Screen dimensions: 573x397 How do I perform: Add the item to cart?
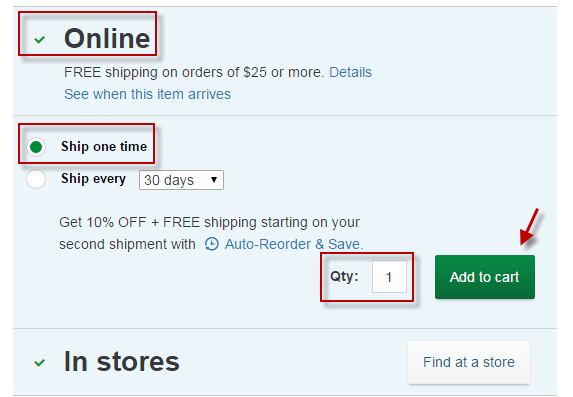[485, 277]
